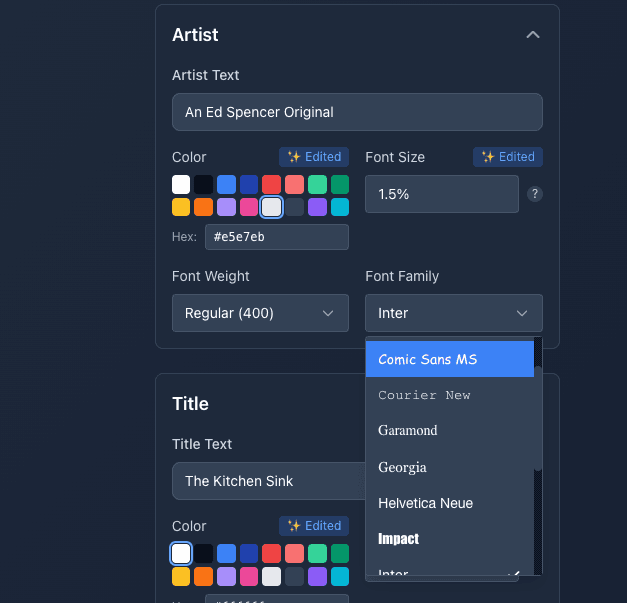
Task: Select bright blue swatch in Artist palette
Action: pyautogui.click(x=226, y=184)
